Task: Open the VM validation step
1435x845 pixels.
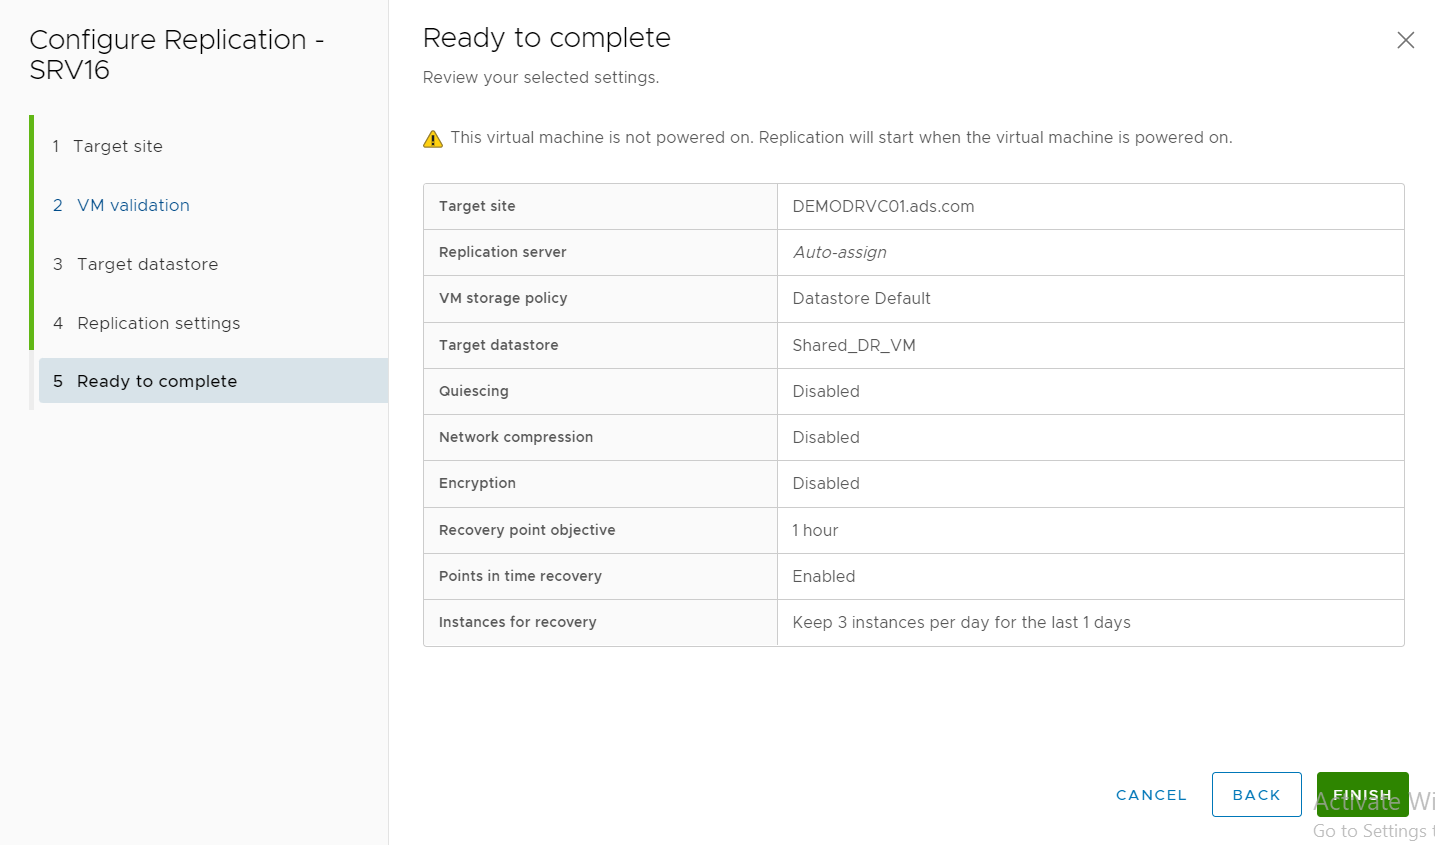Action: click(x=133, y=205)
